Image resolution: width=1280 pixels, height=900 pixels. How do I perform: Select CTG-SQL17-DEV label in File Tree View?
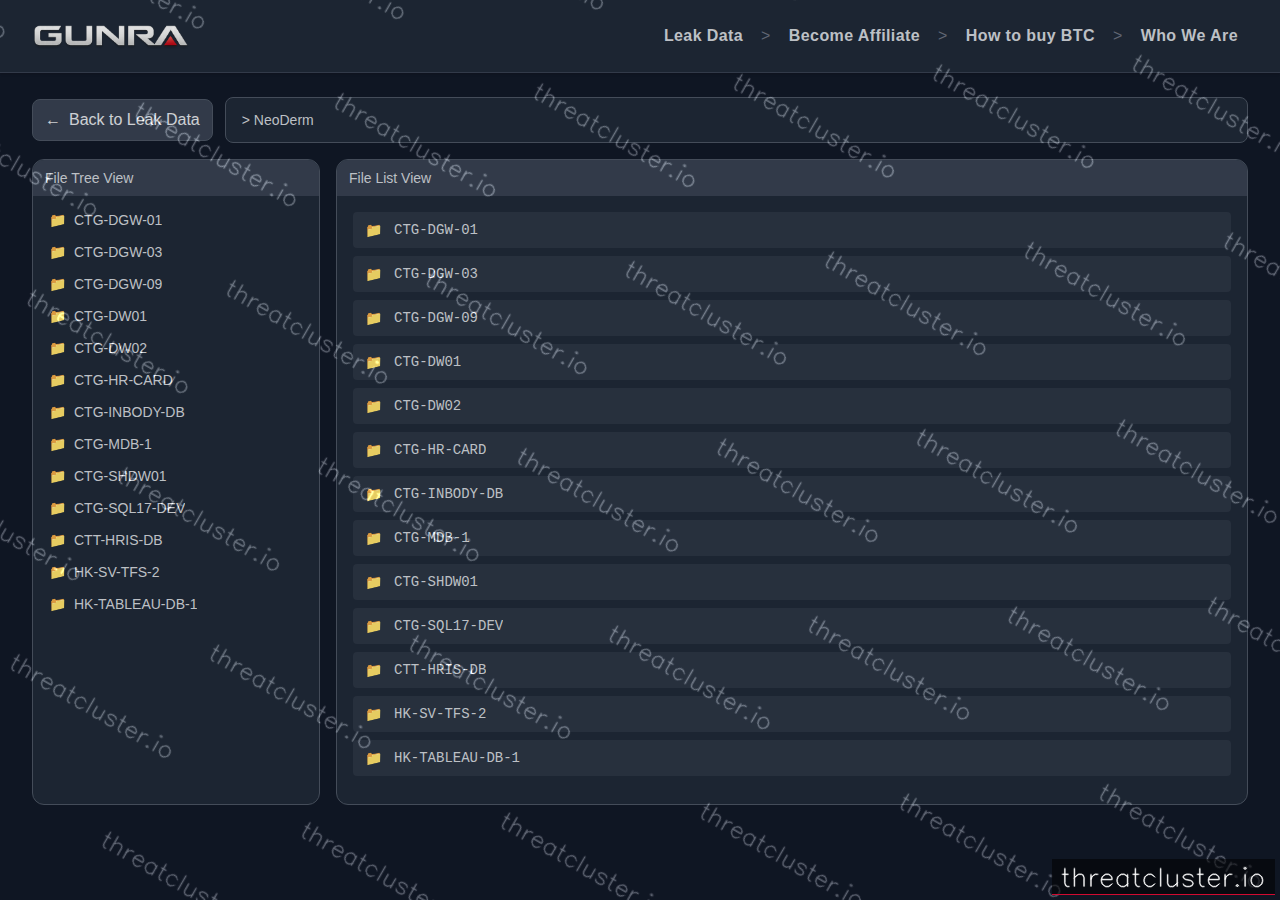click(x=129, y=508)
